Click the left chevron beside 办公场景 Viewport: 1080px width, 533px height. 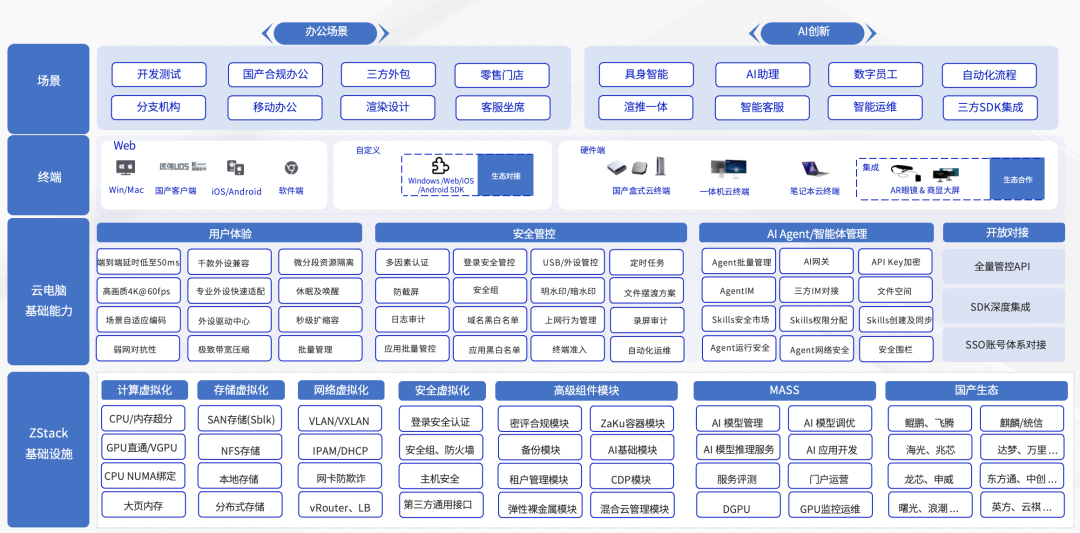click(x=268, y=32)
